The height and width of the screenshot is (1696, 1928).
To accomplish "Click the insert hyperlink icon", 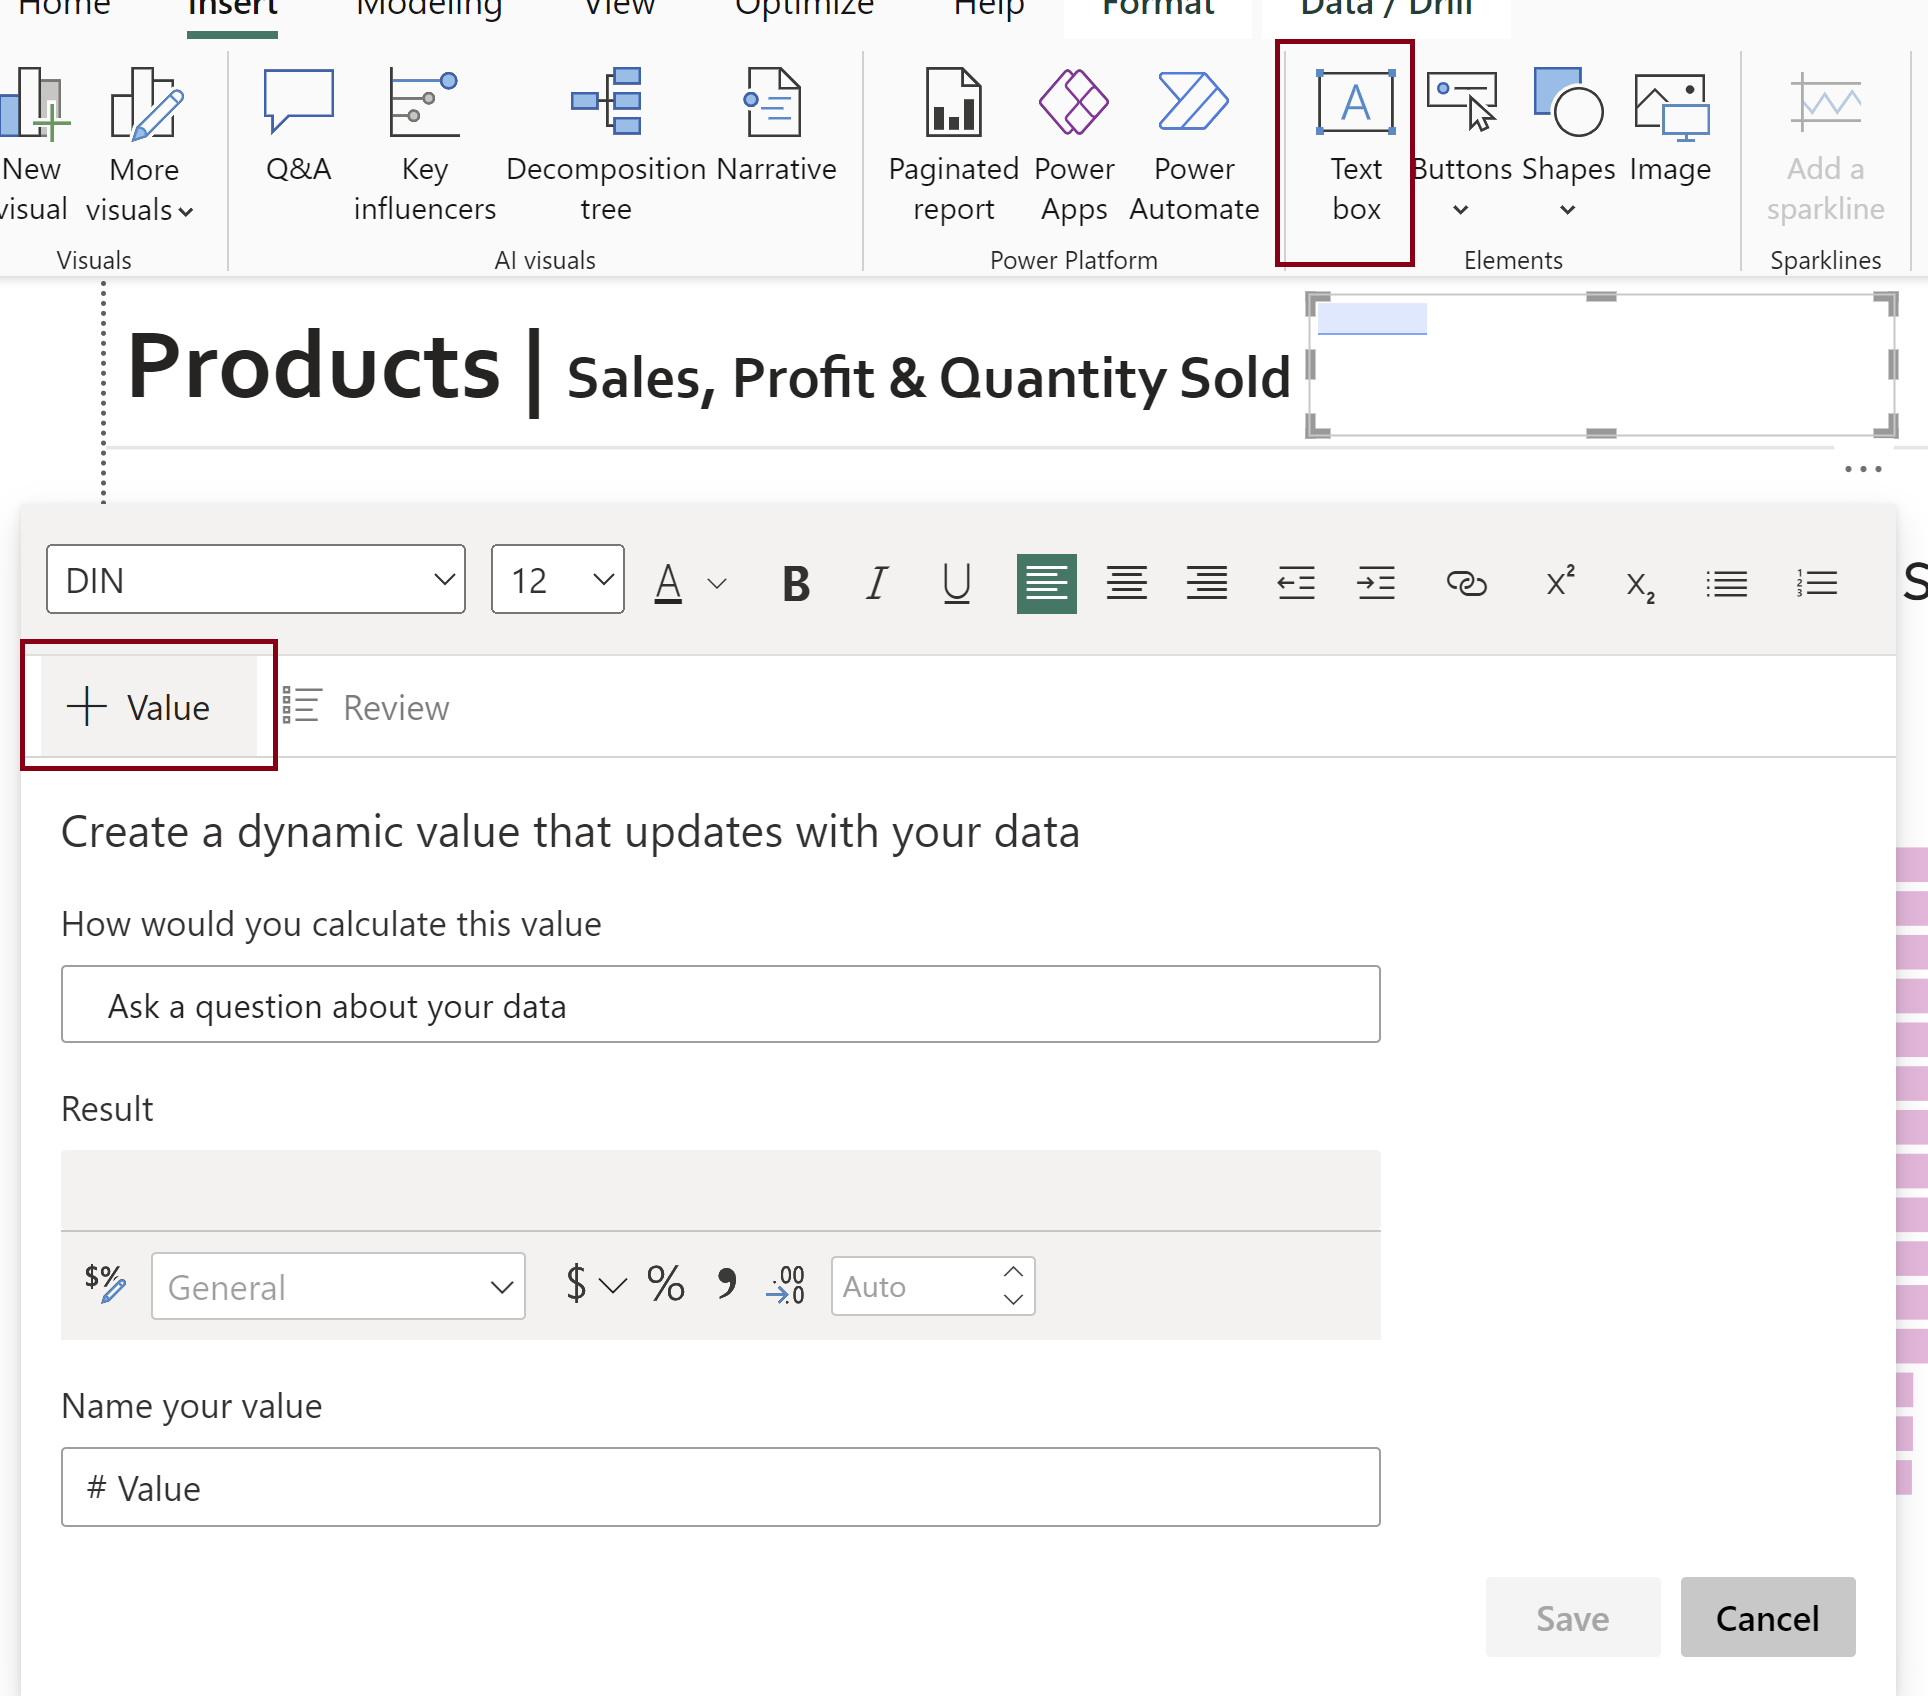I will (x=1466, y=583).
